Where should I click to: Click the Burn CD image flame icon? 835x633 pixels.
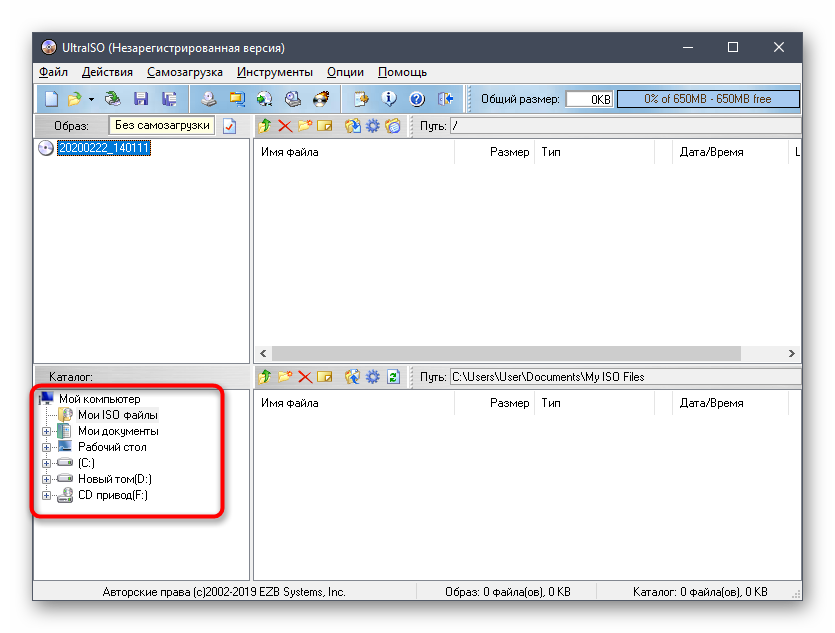point(321,99)
